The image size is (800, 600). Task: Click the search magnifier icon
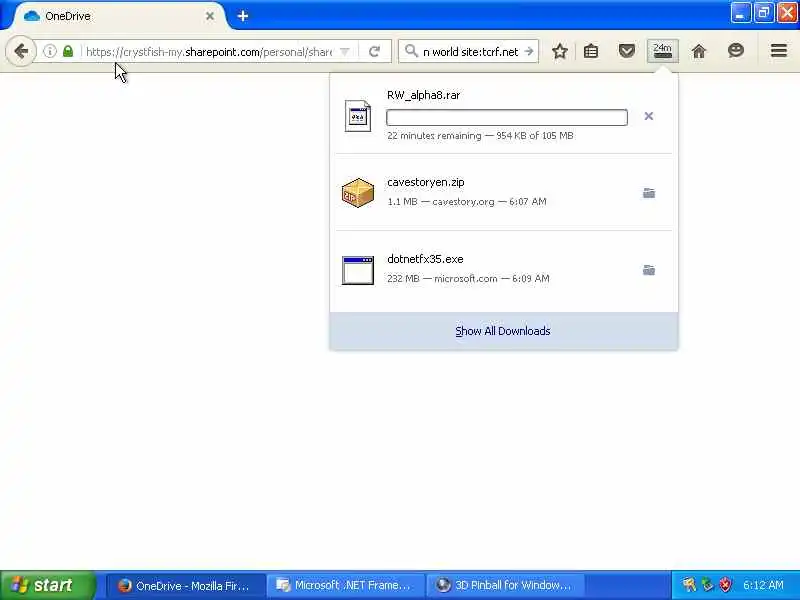coord(411,51)
